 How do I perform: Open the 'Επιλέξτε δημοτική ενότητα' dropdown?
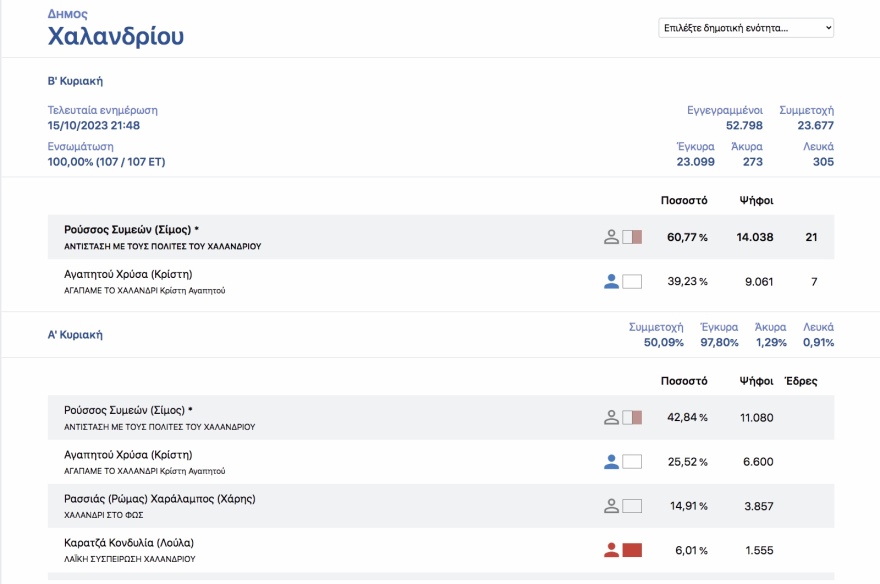point(746,28)
